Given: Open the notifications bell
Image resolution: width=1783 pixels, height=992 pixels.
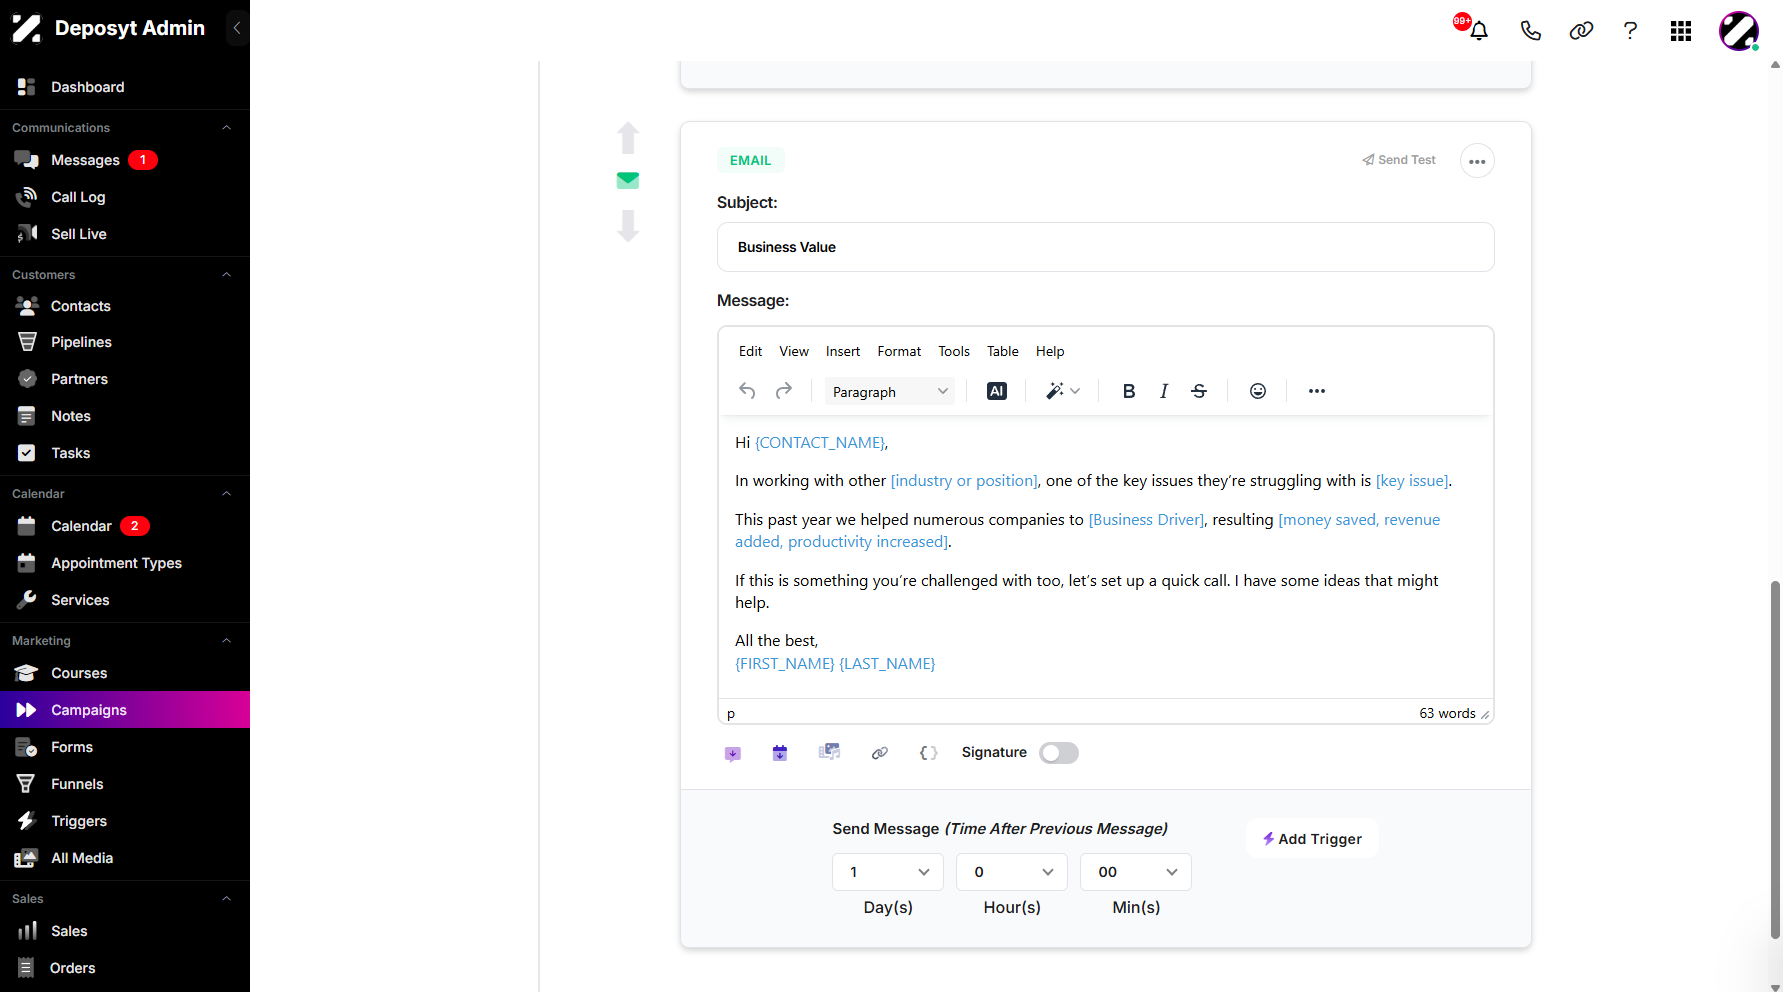Looking at the screenshot, I should click(1478, 31).
